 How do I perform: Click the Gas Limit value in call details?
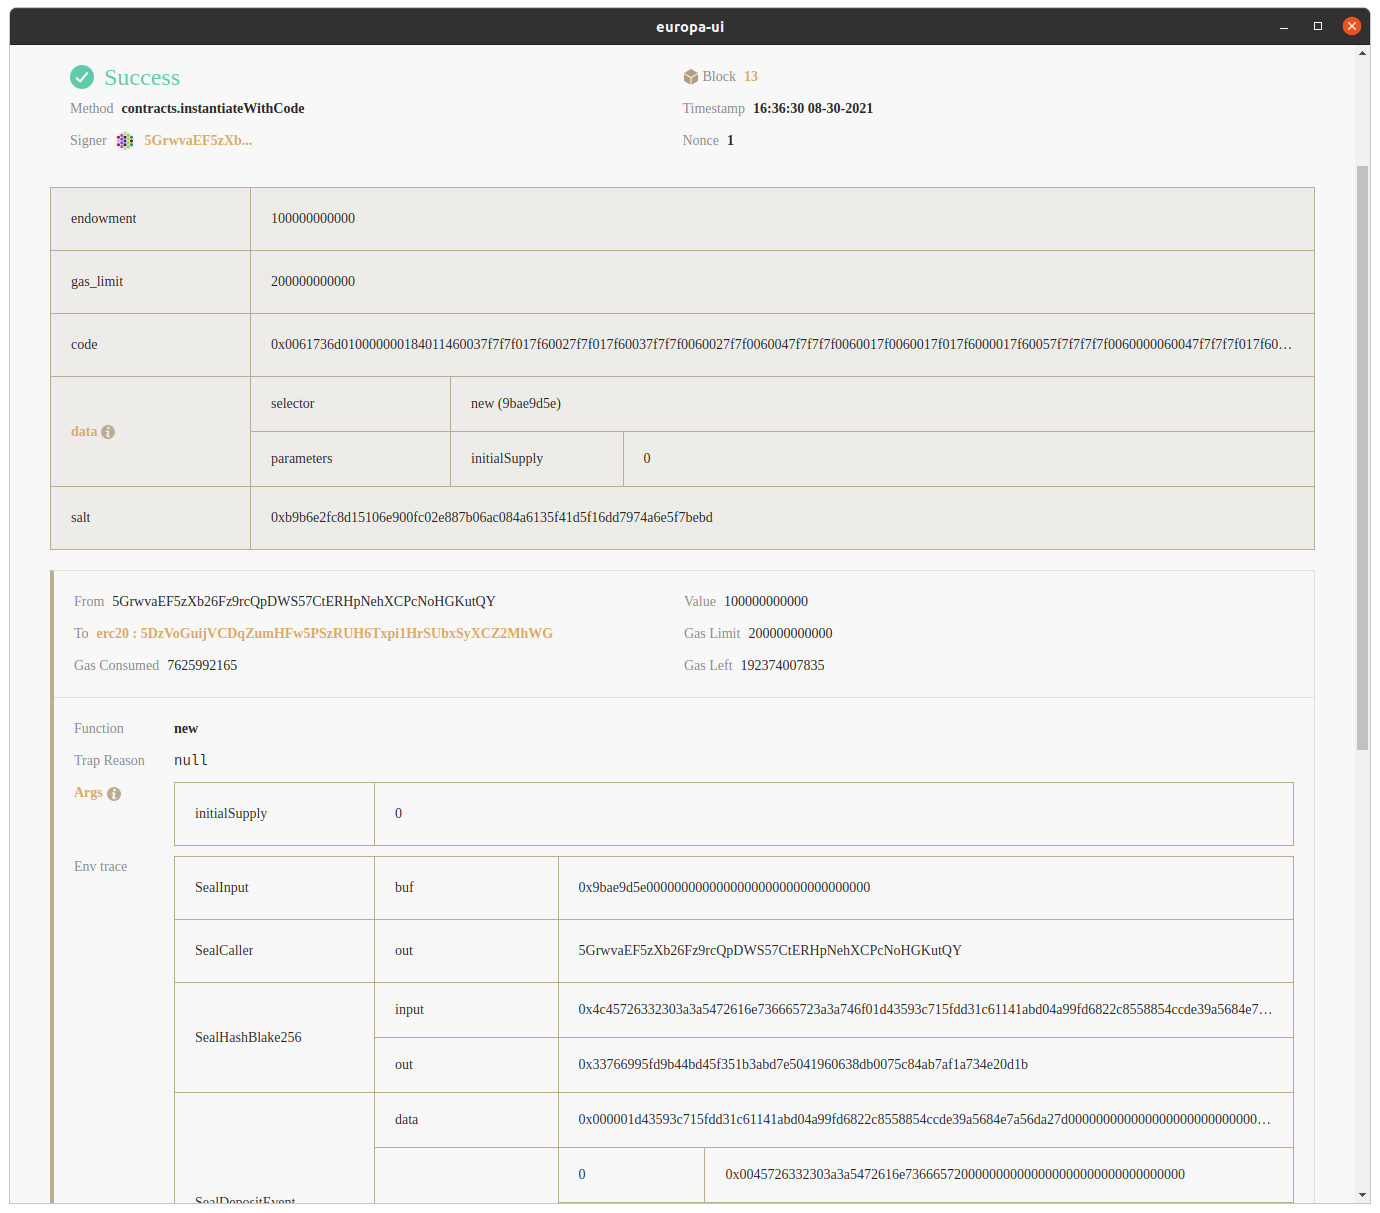pyautogui.click(x=790, y=634)
